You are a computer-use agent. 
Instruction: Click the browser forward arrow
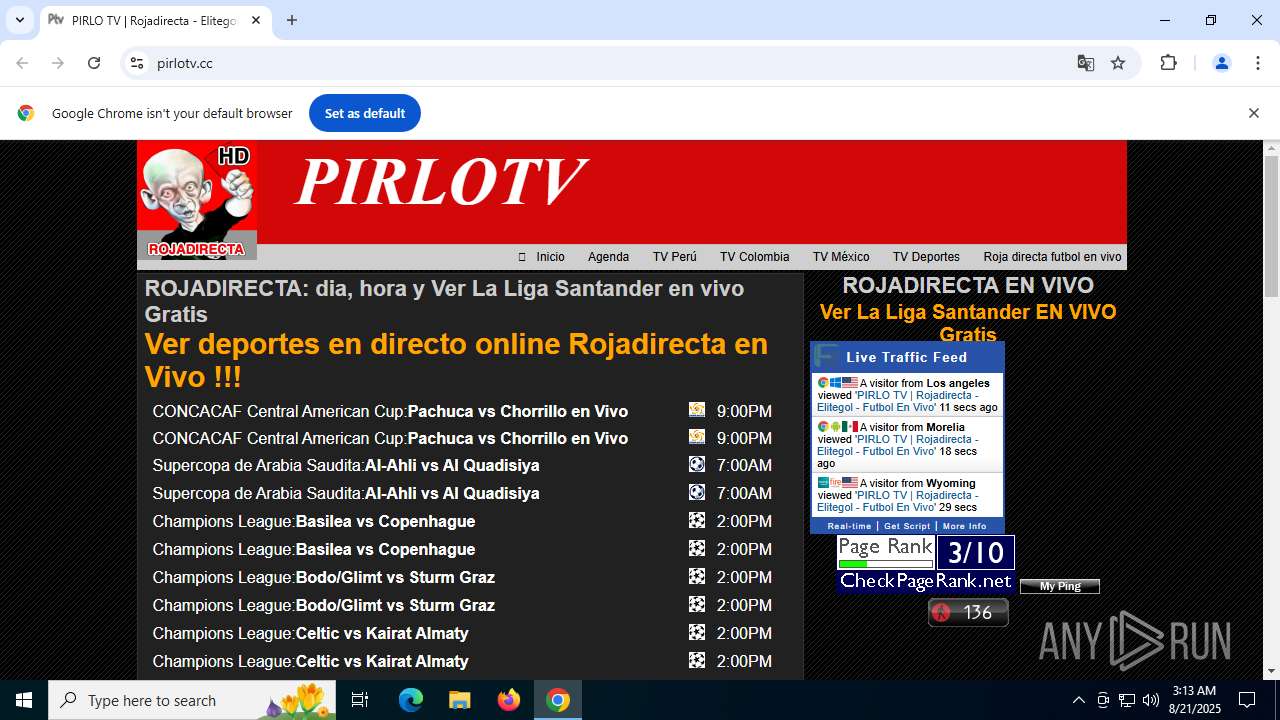[x=58, y=63]
